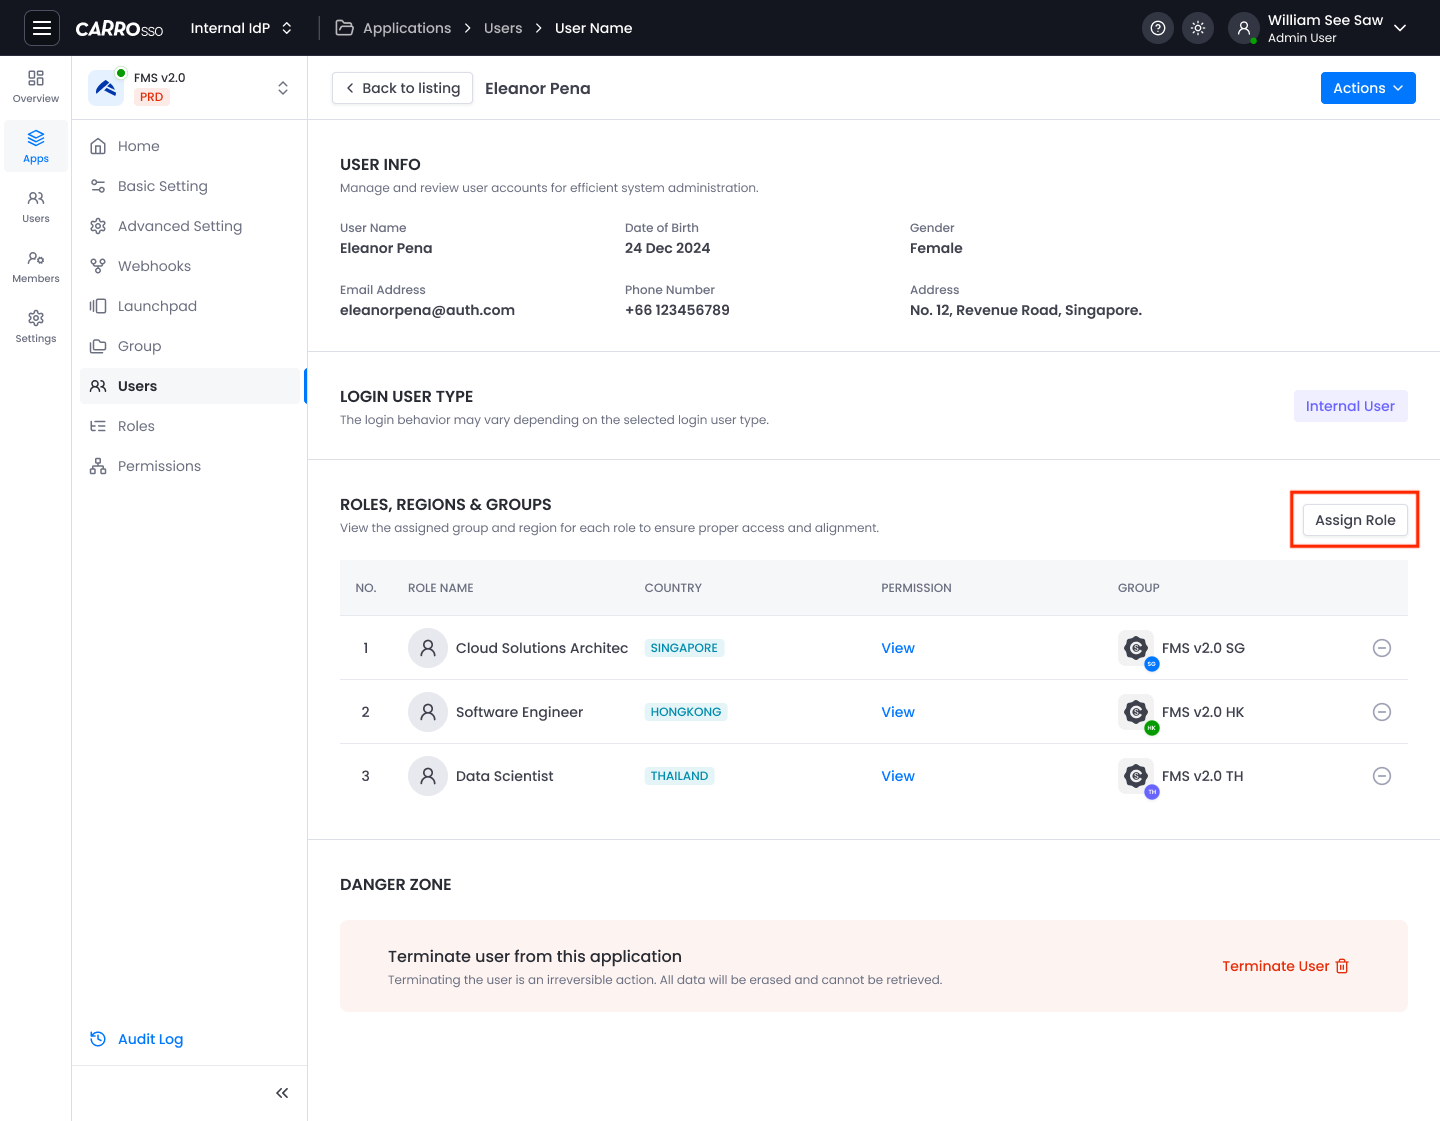Screen dimensions: 1440x1121
Task: View permissions for Cloud Solutions Architect
Action: tap(897, 648)
